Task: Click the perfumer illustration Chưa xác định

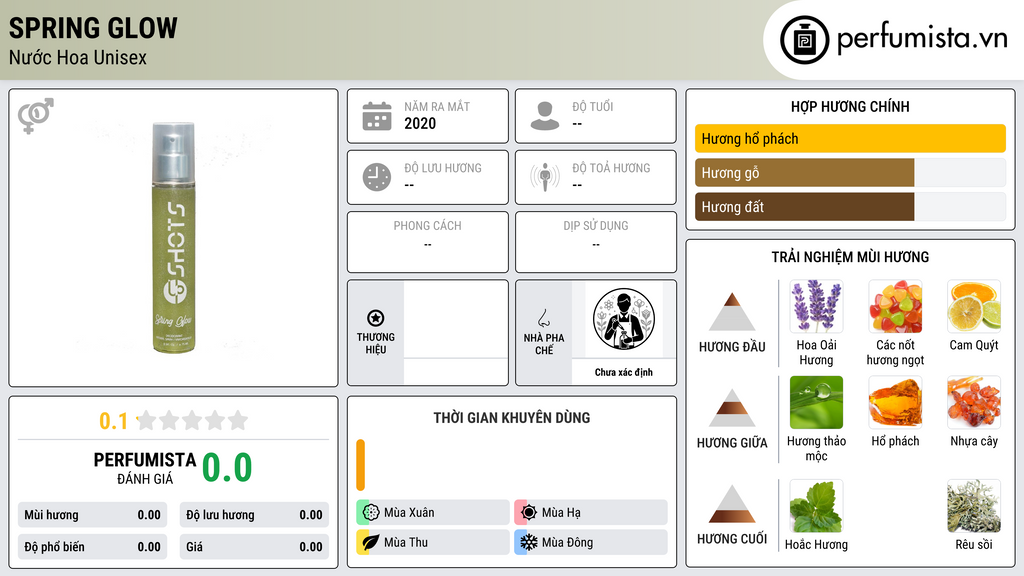Action: click(x=624, y=319)
